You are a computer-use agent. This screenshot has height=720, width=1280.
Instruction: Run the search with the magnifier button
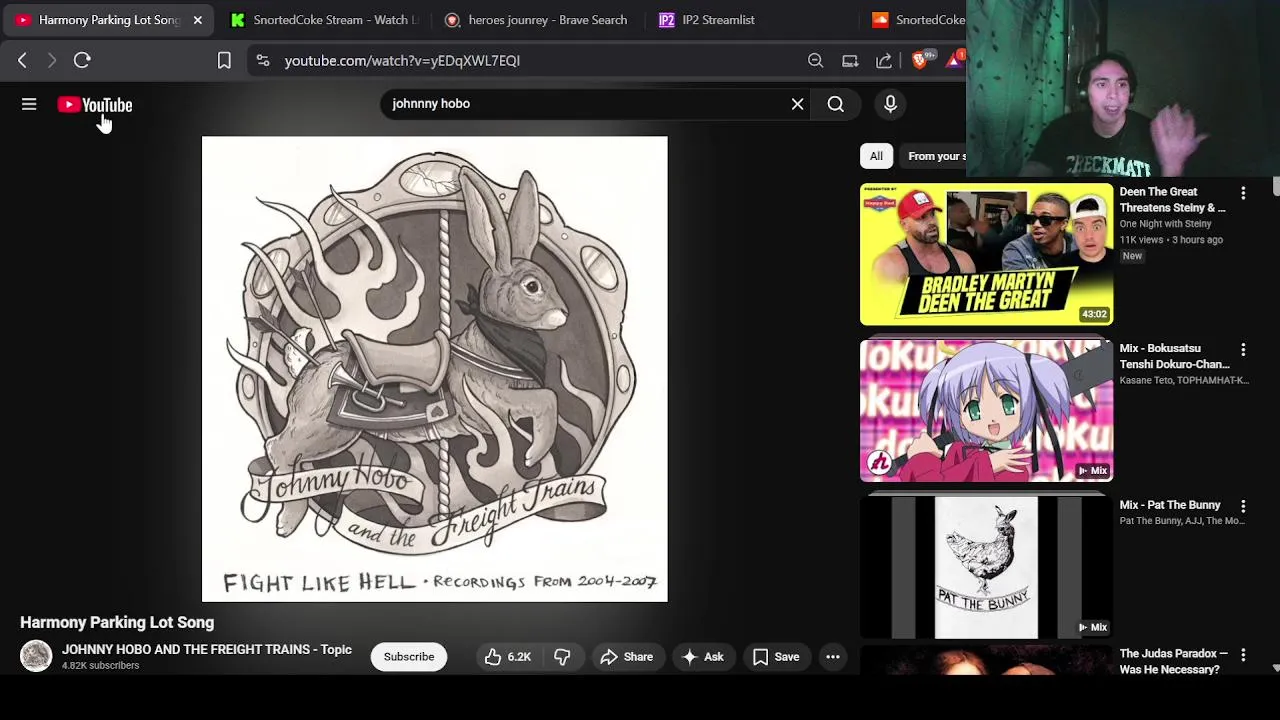836,104
